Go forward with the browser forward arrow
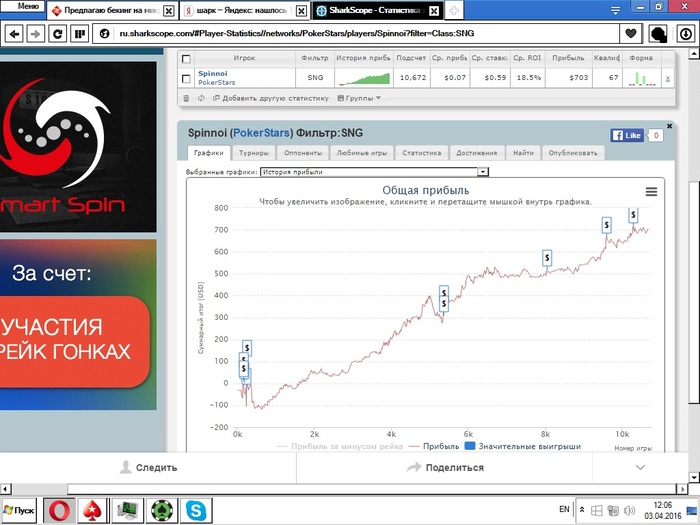The height and width of the screenshot is (525, 700). (x=36, y=34)
